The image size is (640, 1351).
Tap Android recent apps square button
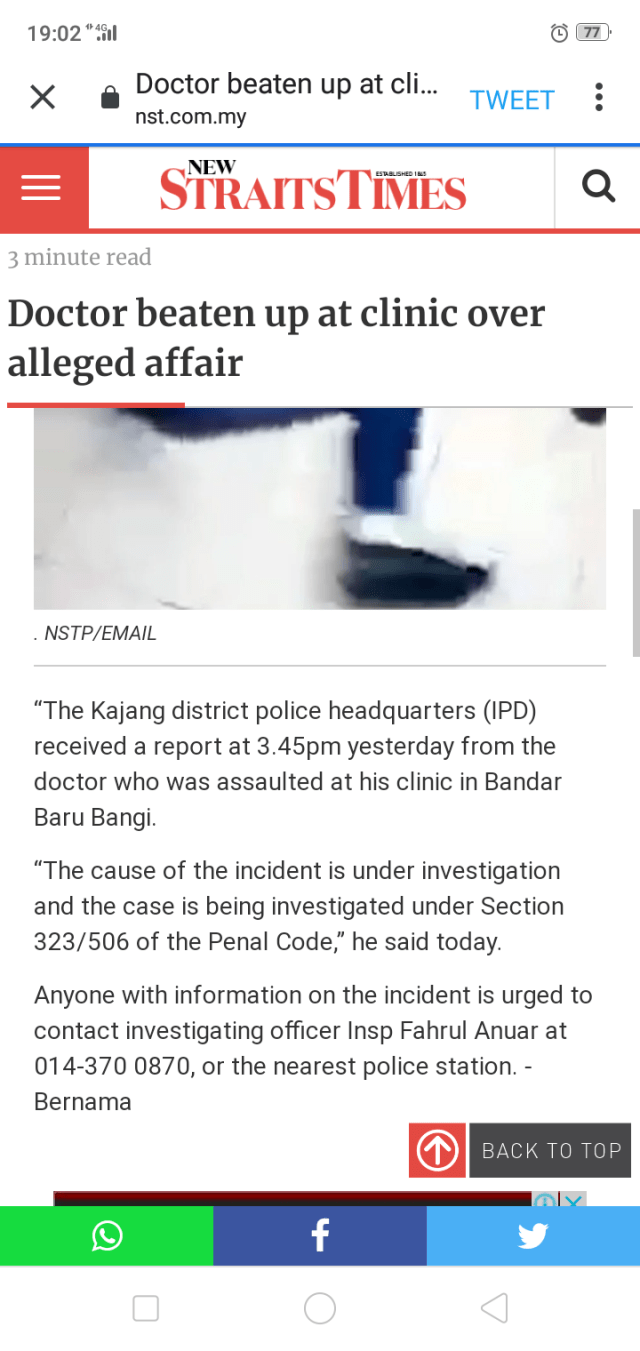pos(146,1308)
